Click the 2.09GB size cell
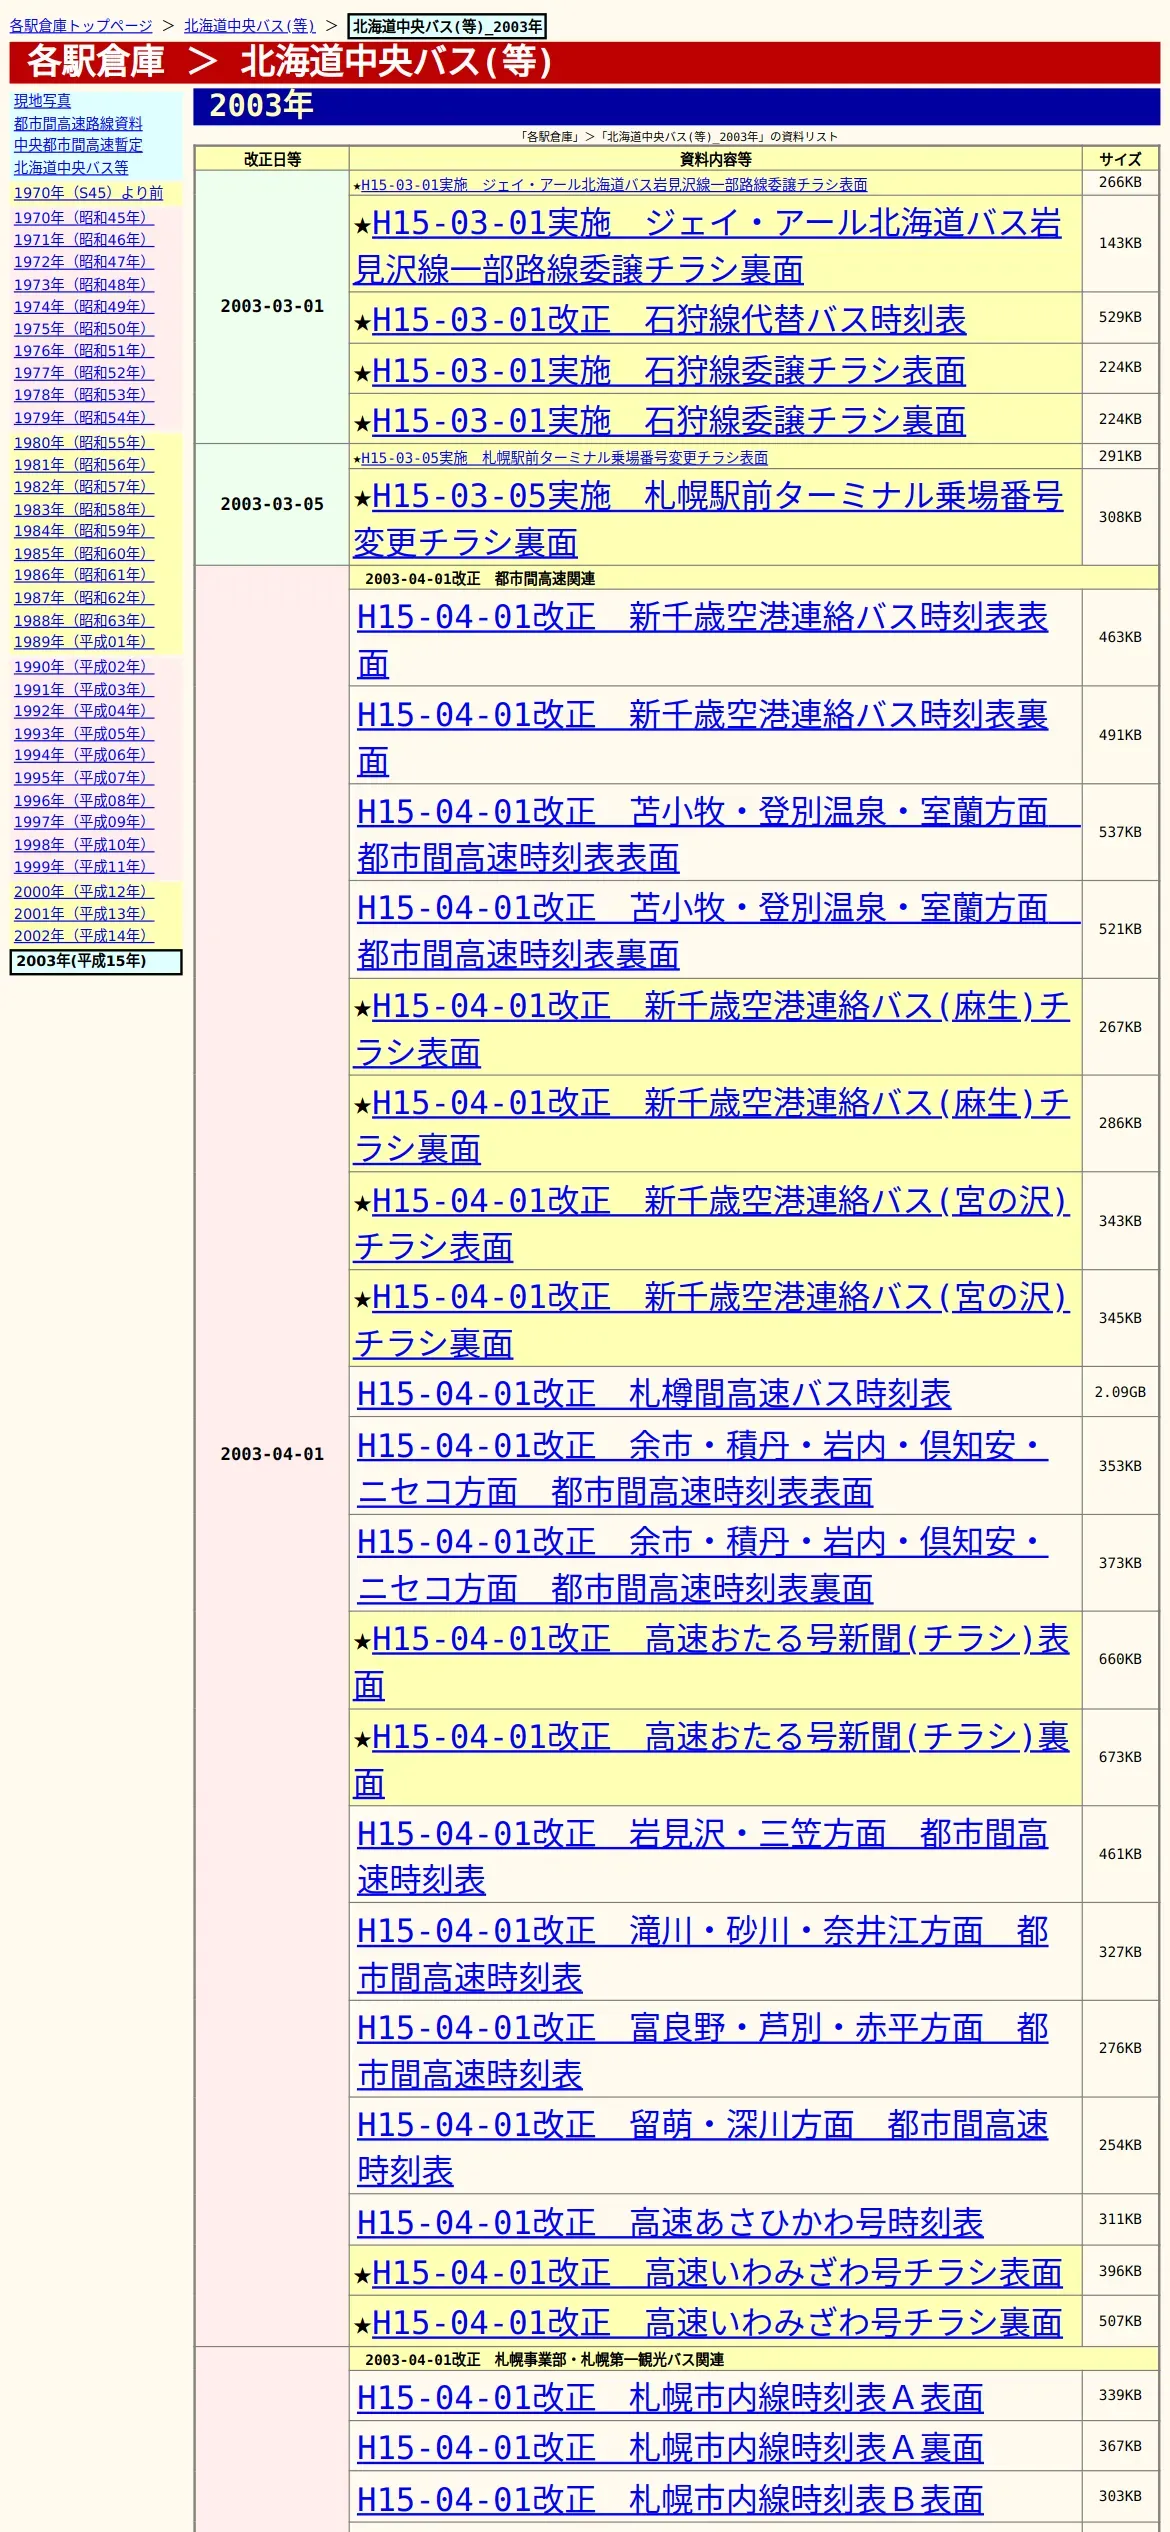Viewport: 1170px width, 2532px height. (1120, 1392)
